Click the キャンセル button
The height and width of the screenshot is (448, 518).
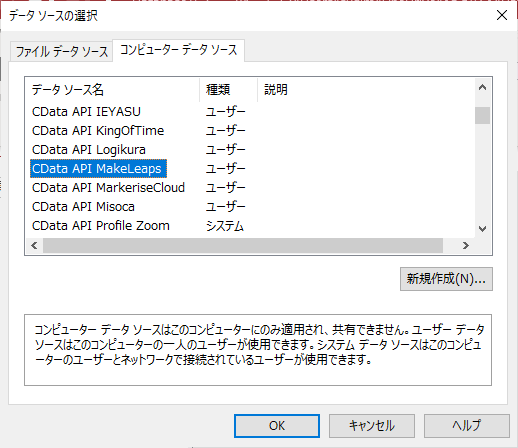click(372, 426)
